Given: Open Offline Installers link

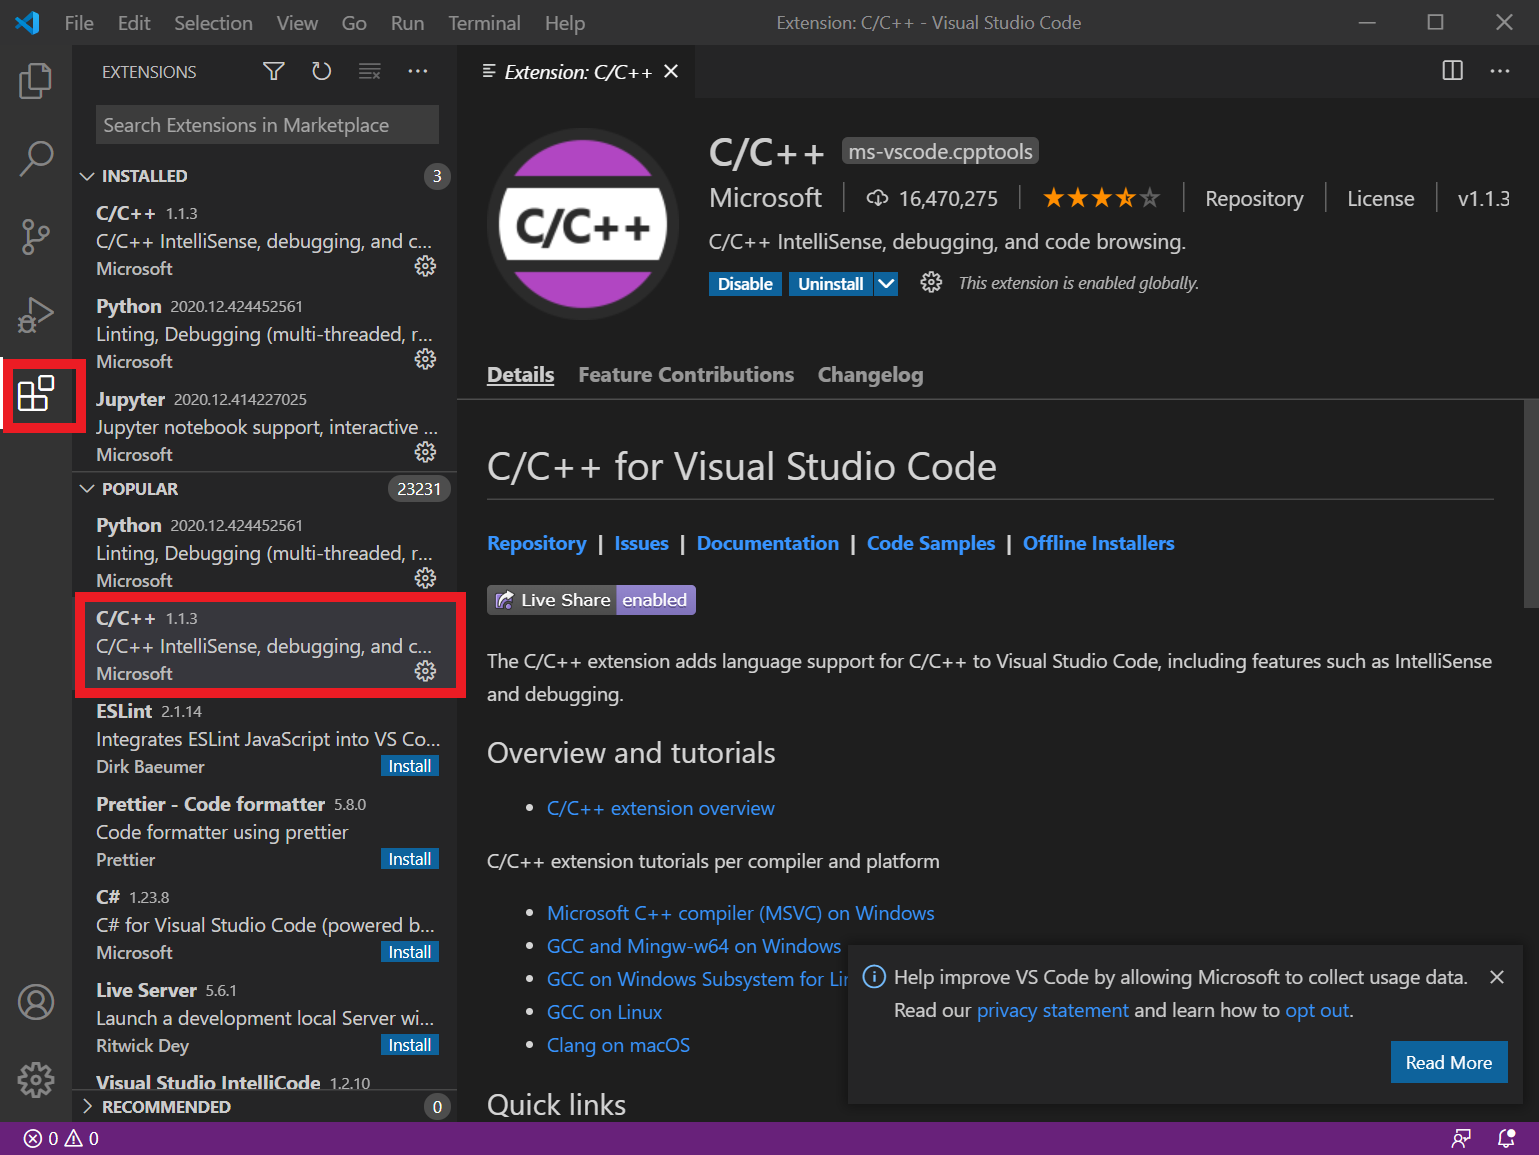Looking at the screenshot, I should click(1098, 543).
